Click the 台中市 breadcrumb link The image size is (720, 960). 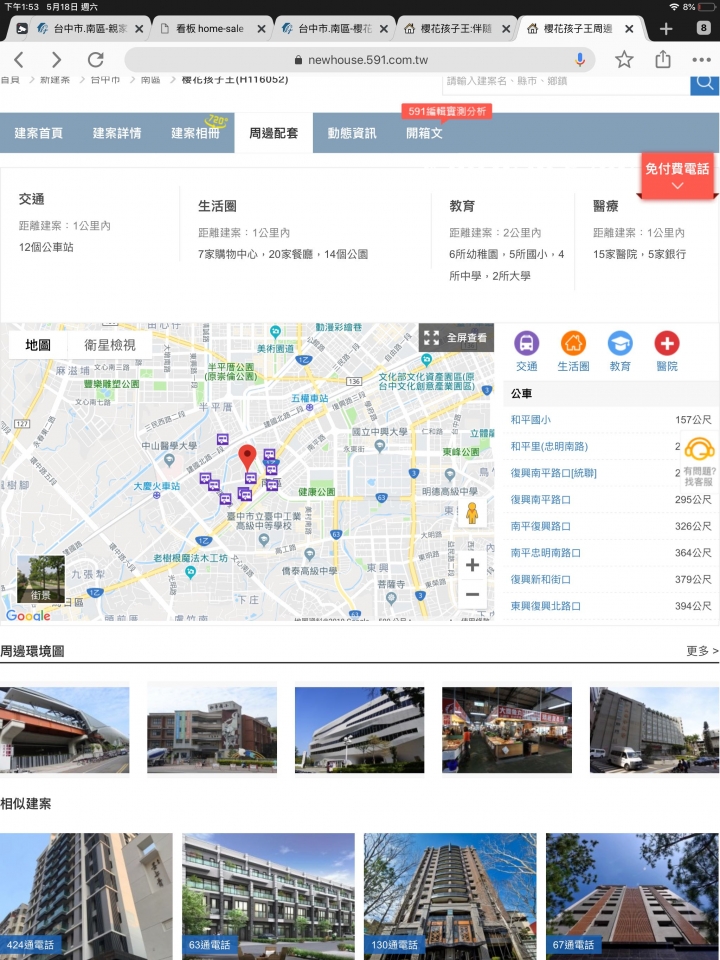click(x=105, y=80)
